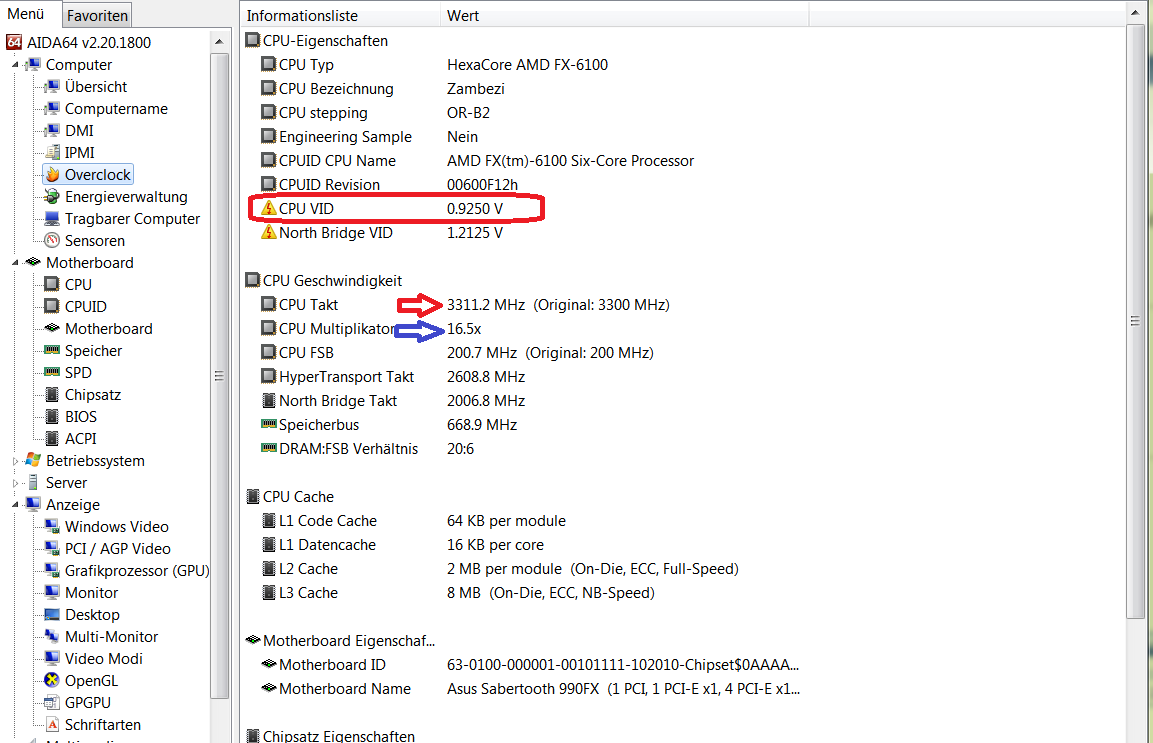
Task: Open the GPGPU page
Action: [x=88, y=703]
